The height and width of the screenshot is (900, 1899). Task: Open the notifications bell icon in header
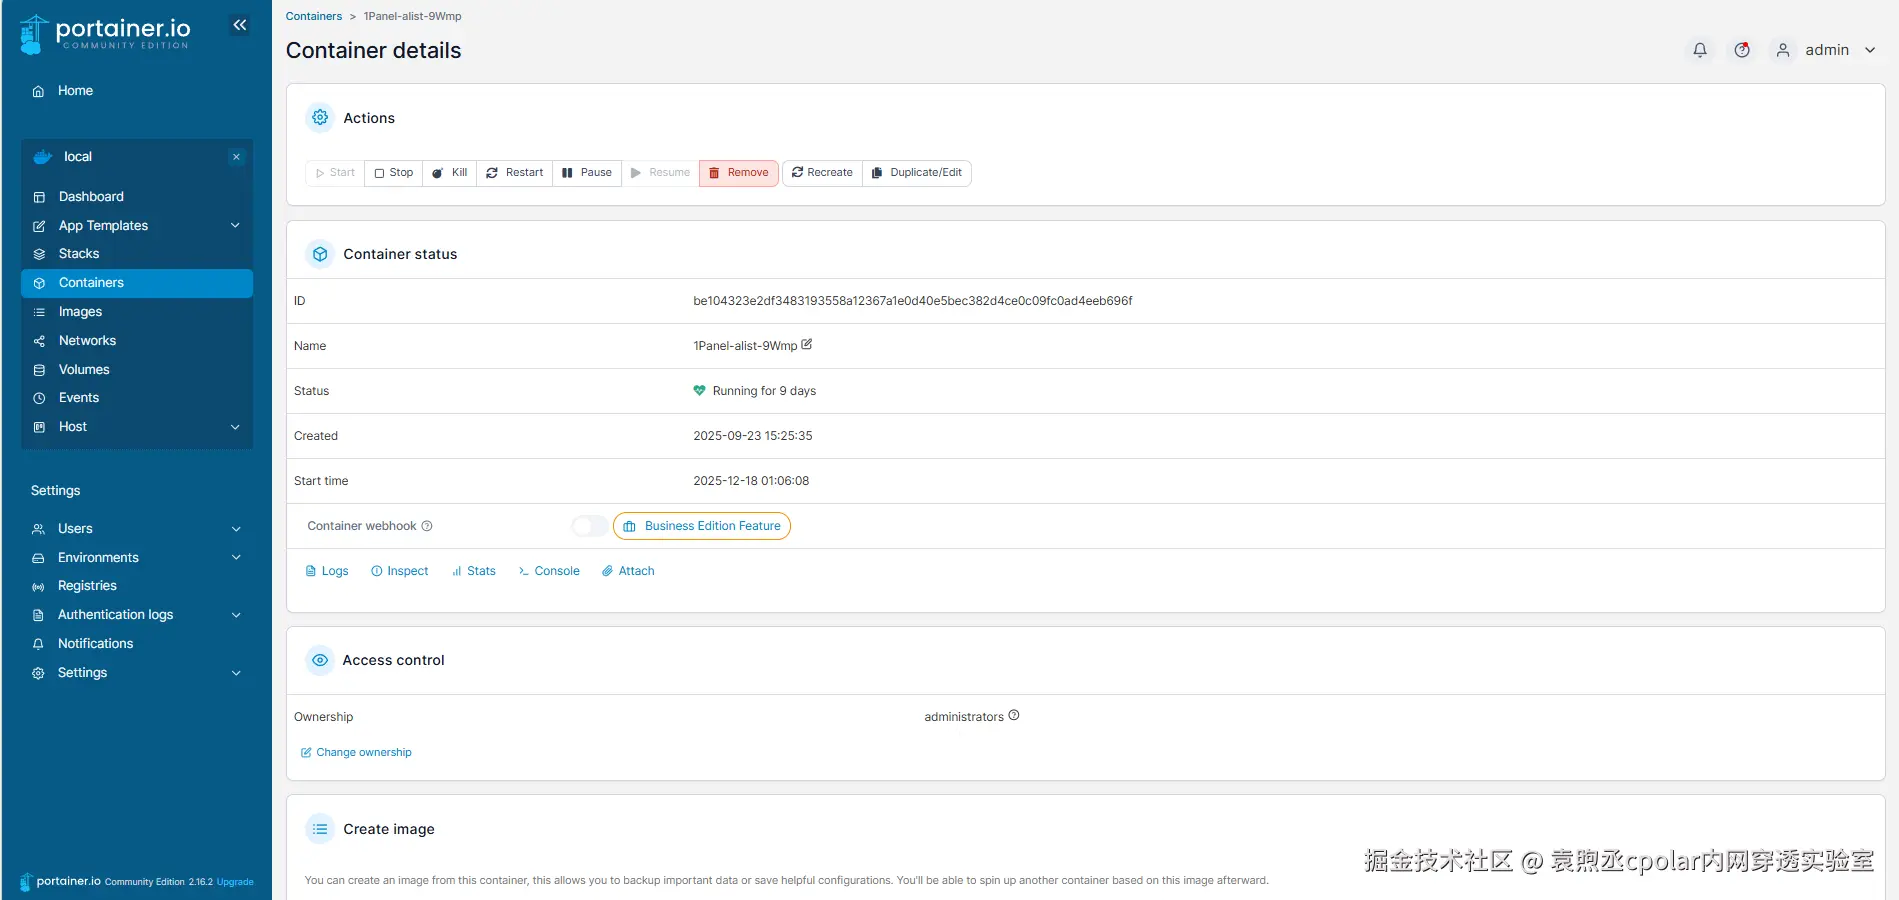[x=1700, y=50]
